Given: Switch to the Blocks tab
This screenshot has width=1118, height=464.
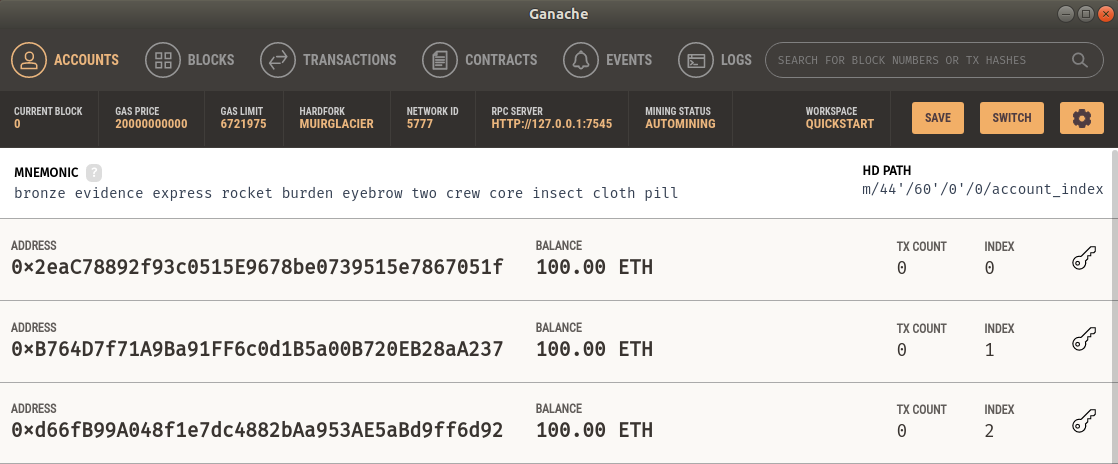Looking at the screenshot, I should click(190, 60).
